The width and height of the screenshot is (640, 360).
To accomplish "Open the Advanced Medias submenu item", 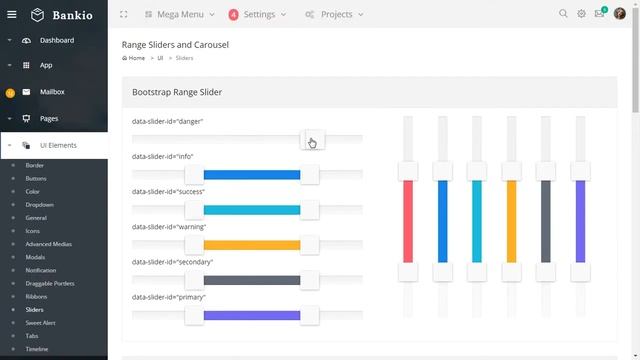I will pyautogui.click(x=49, y=244).
